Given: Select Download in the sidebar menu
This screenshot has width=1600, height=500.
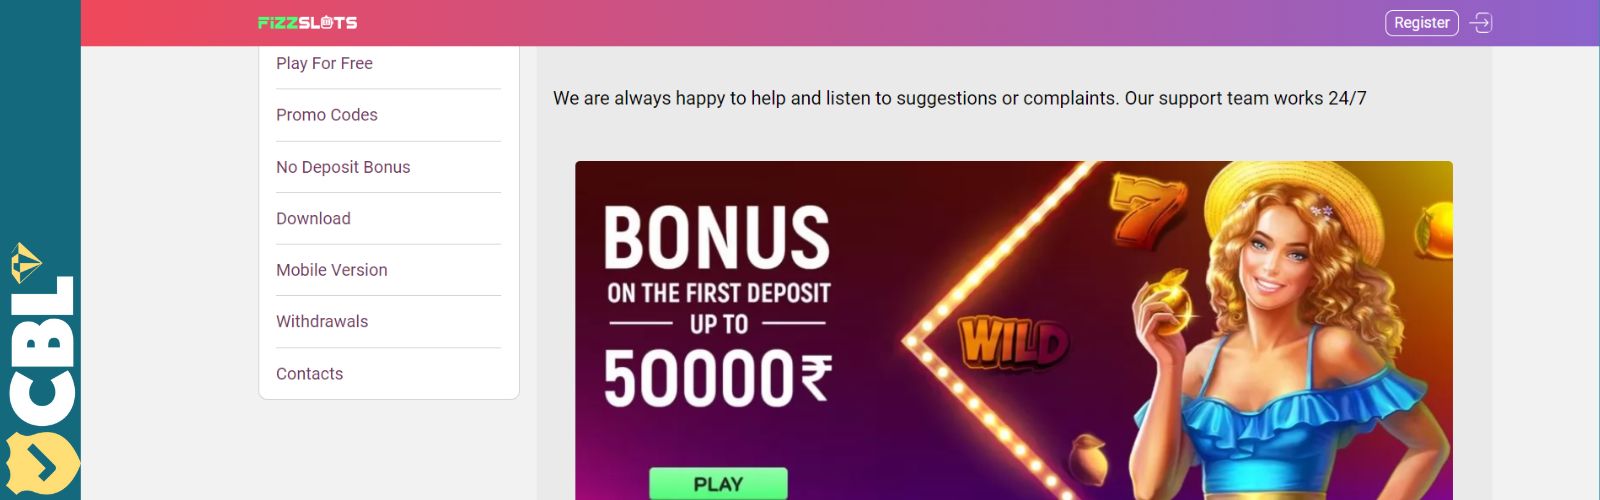Looking at the screenshot, I should point(313,218).
